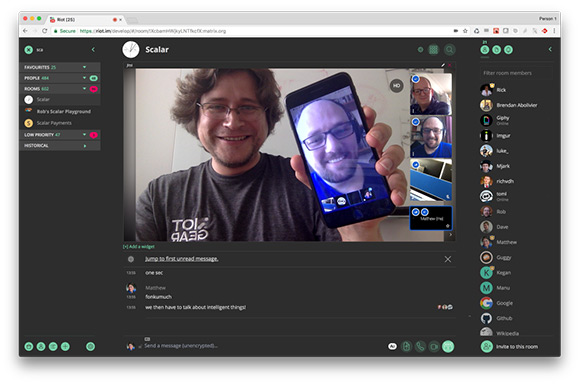Screen dimensions: 580x384
Task: Open the notifications panel icon
Action: 509,50
